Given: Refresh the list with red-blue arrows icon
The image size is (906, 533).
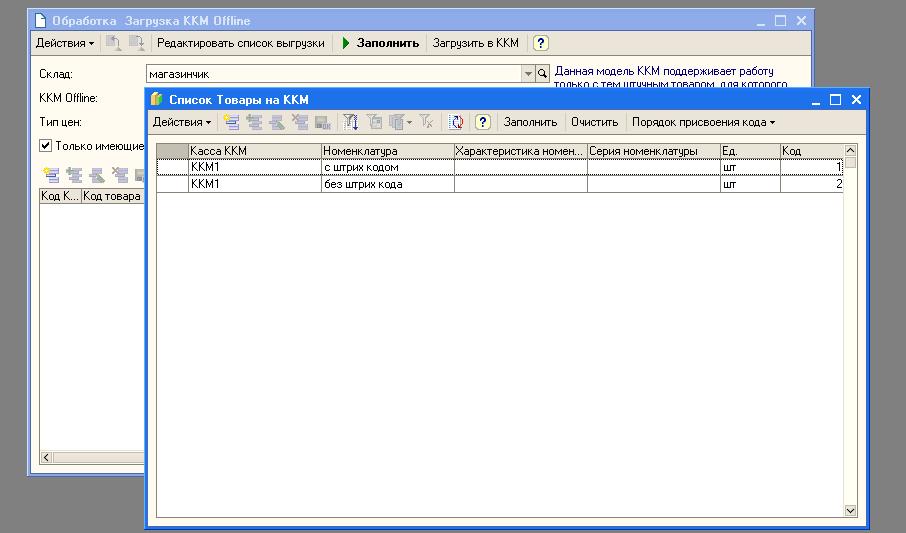Looking at the screenshot, I should pyautogui.click(x=456, y=122).
